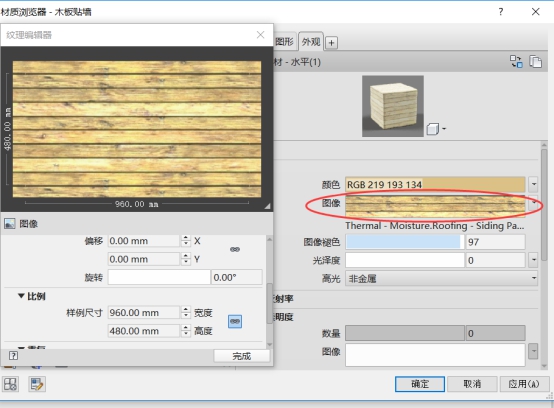
Task: Open the dropdown next to color swatch
Action: 534,184
